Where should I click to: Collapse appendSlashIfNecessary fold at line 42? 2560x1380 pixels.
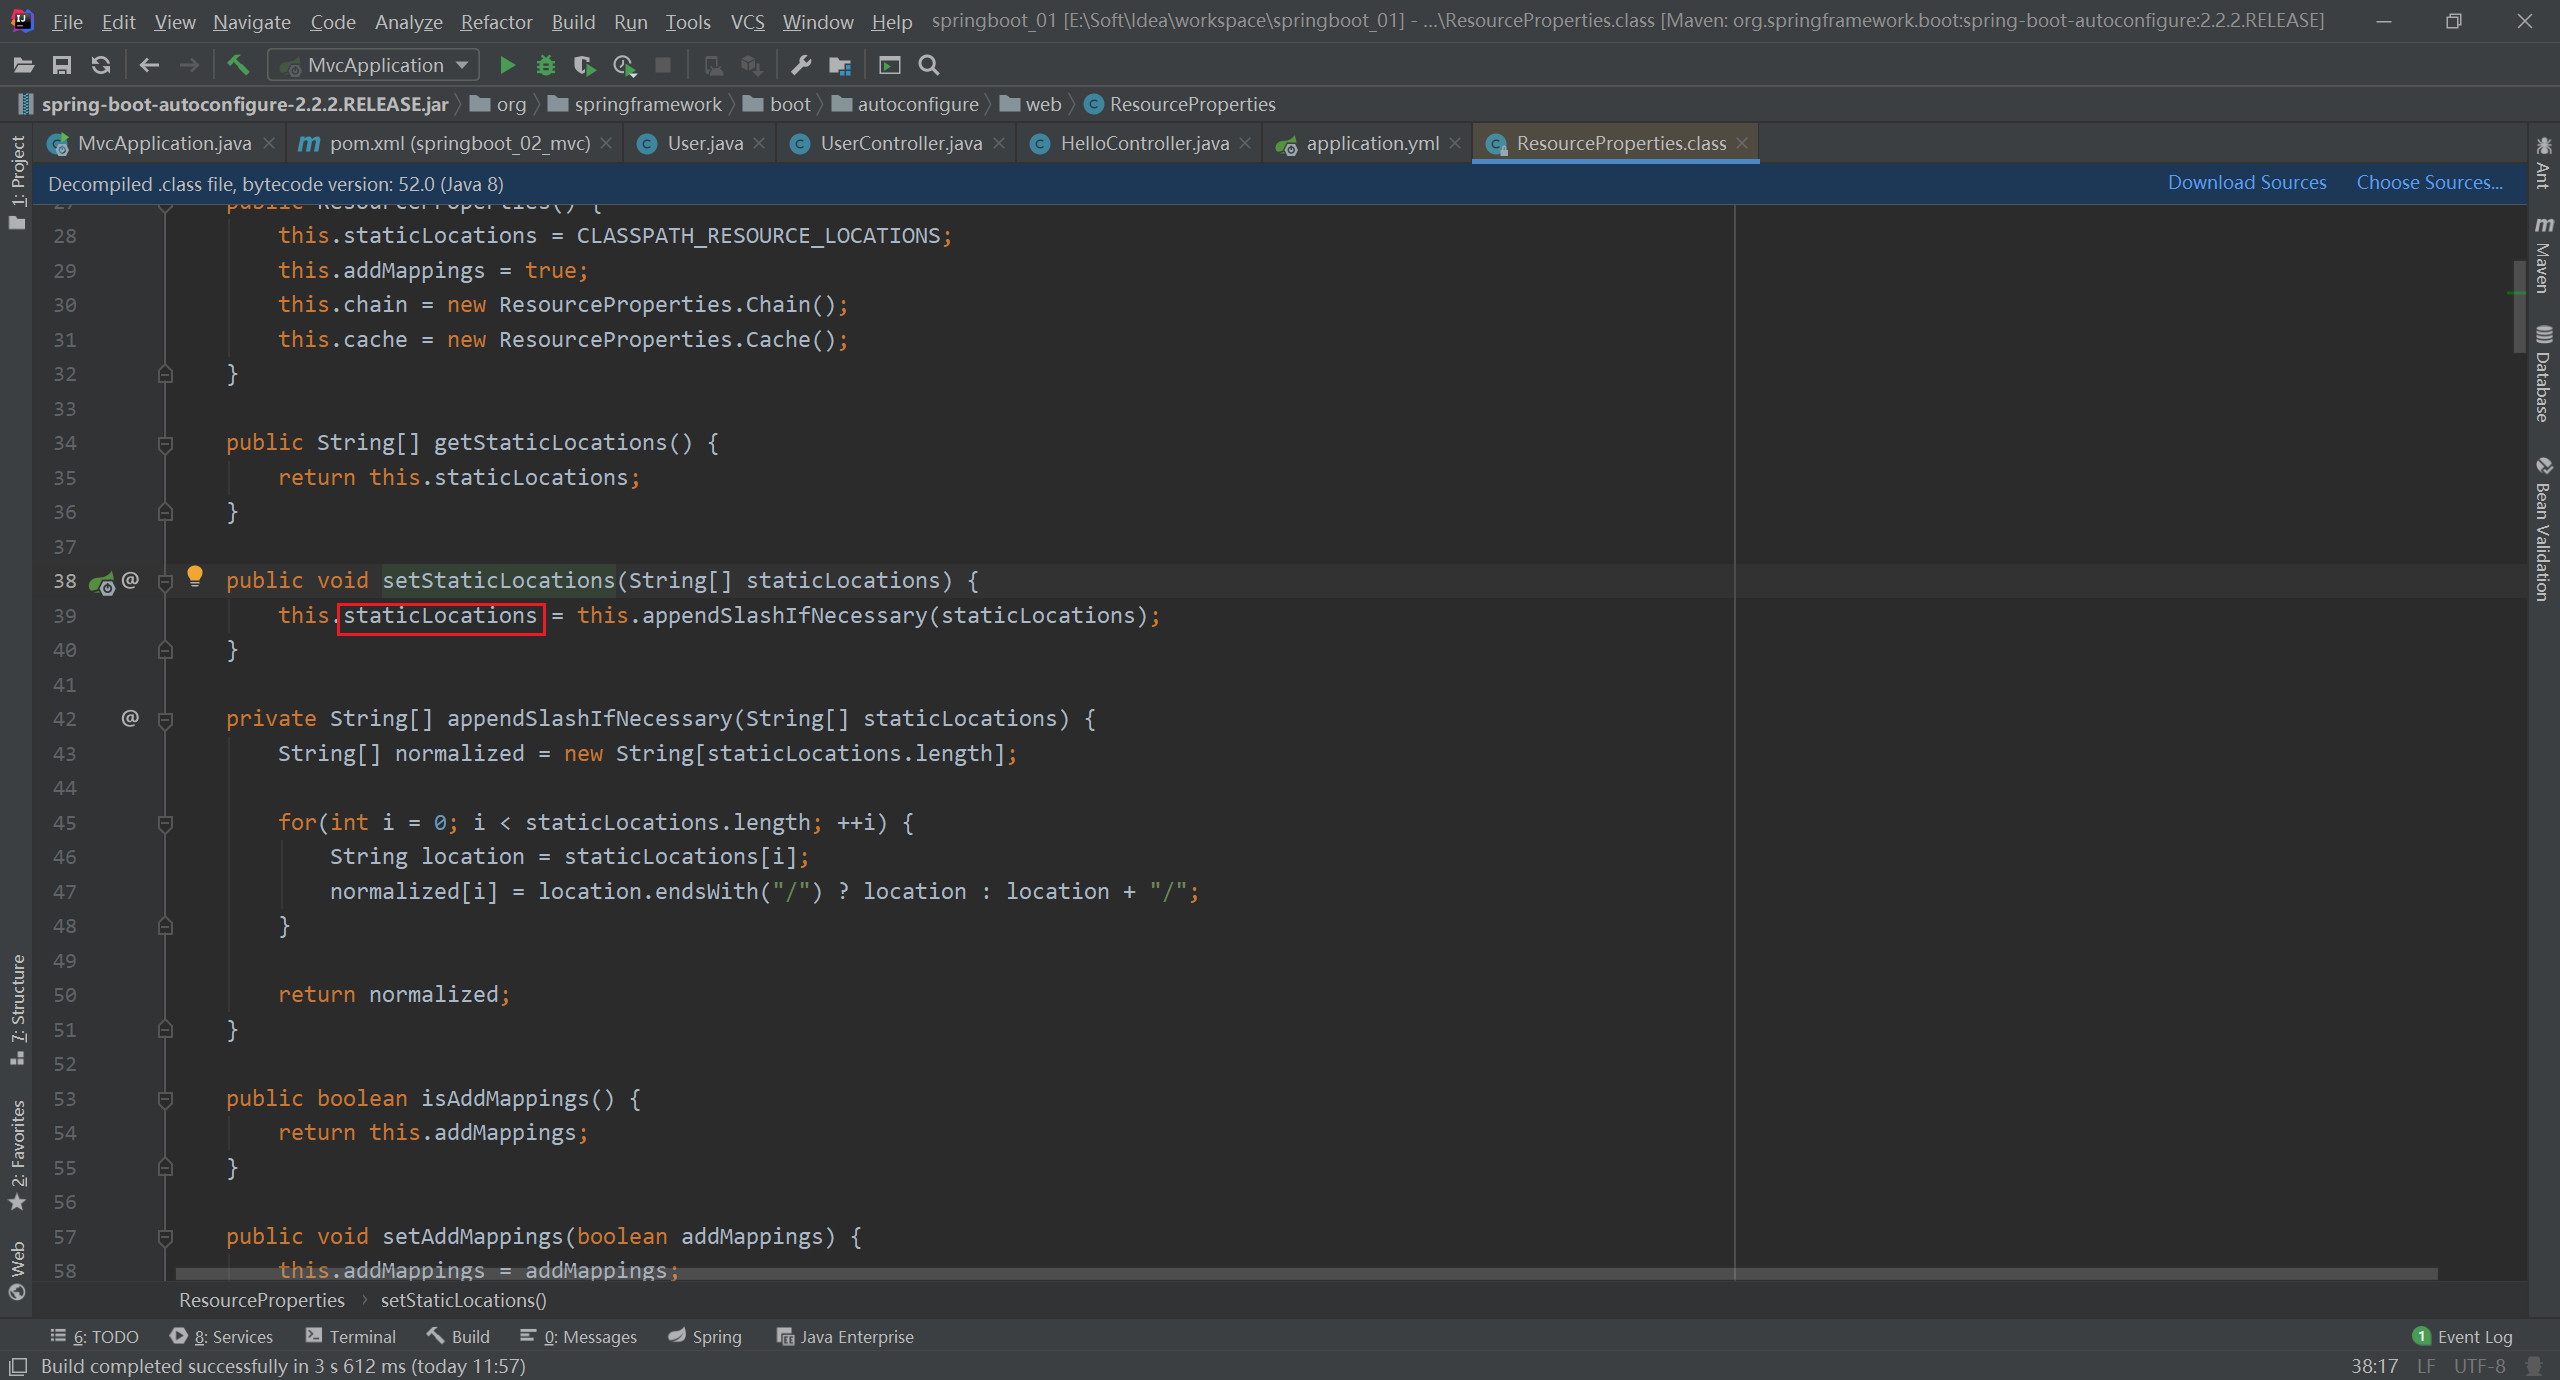(166, 719)
